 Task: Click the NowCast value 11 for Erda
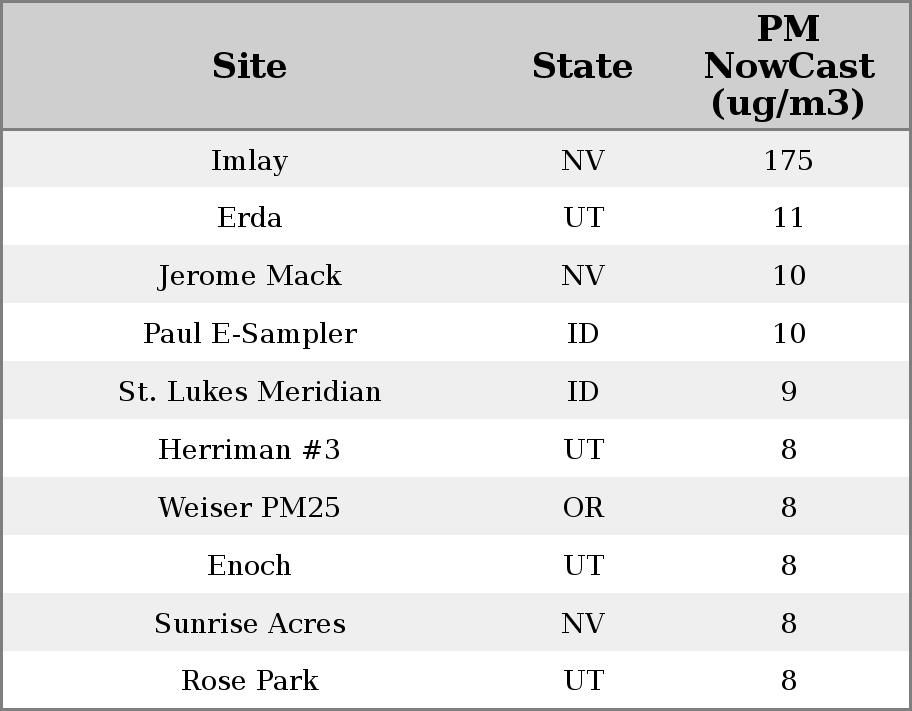pyautogui.click(x=788, y=218)
